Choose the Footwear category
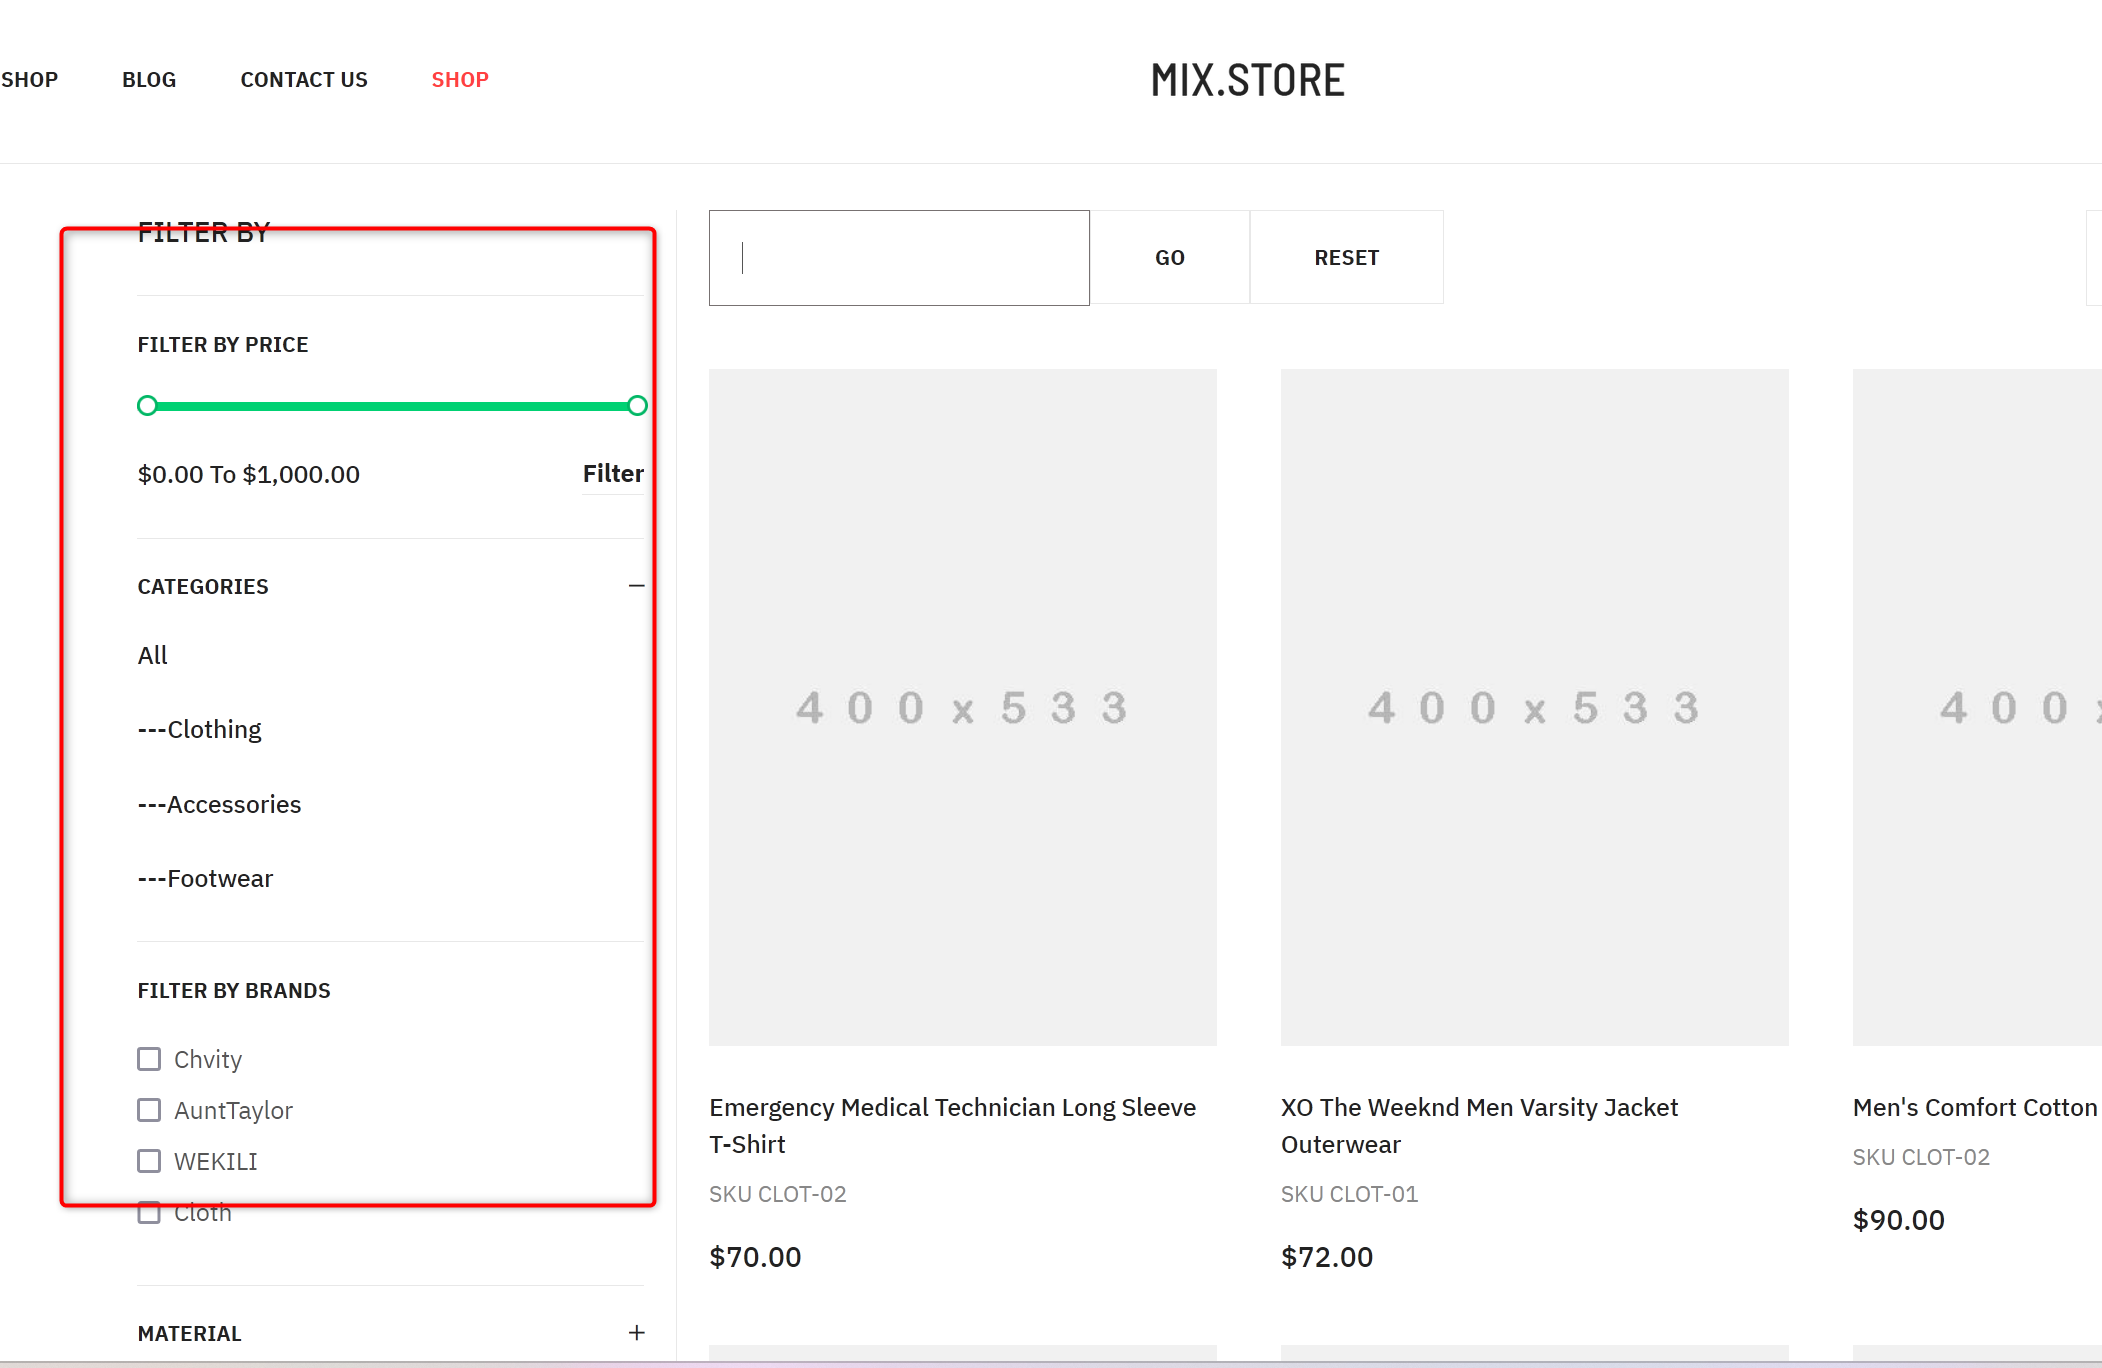The height and width of the screenshot is (1368, 2102). 205,879
